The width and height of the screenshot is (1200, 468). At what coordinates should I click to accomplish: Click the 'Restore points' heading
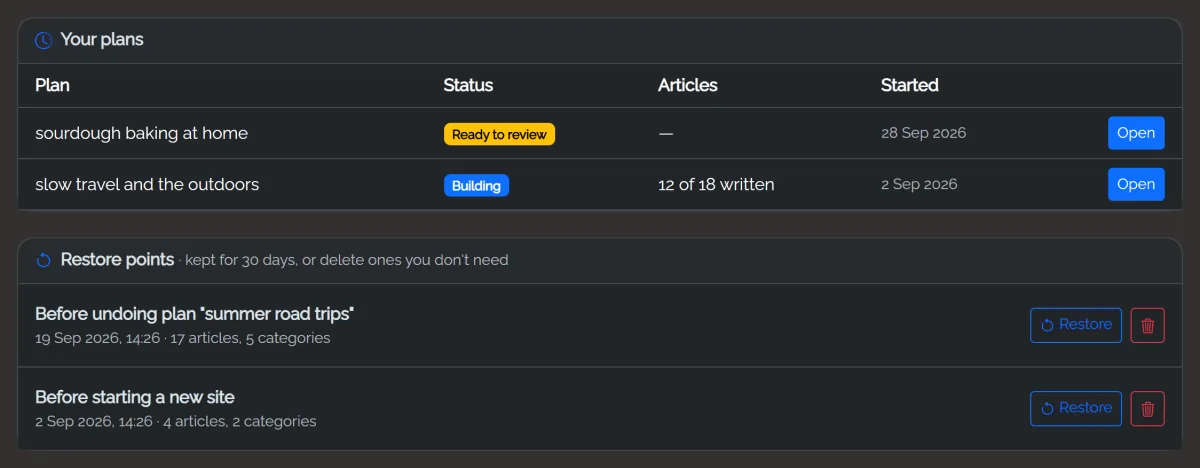coord(117,259)
